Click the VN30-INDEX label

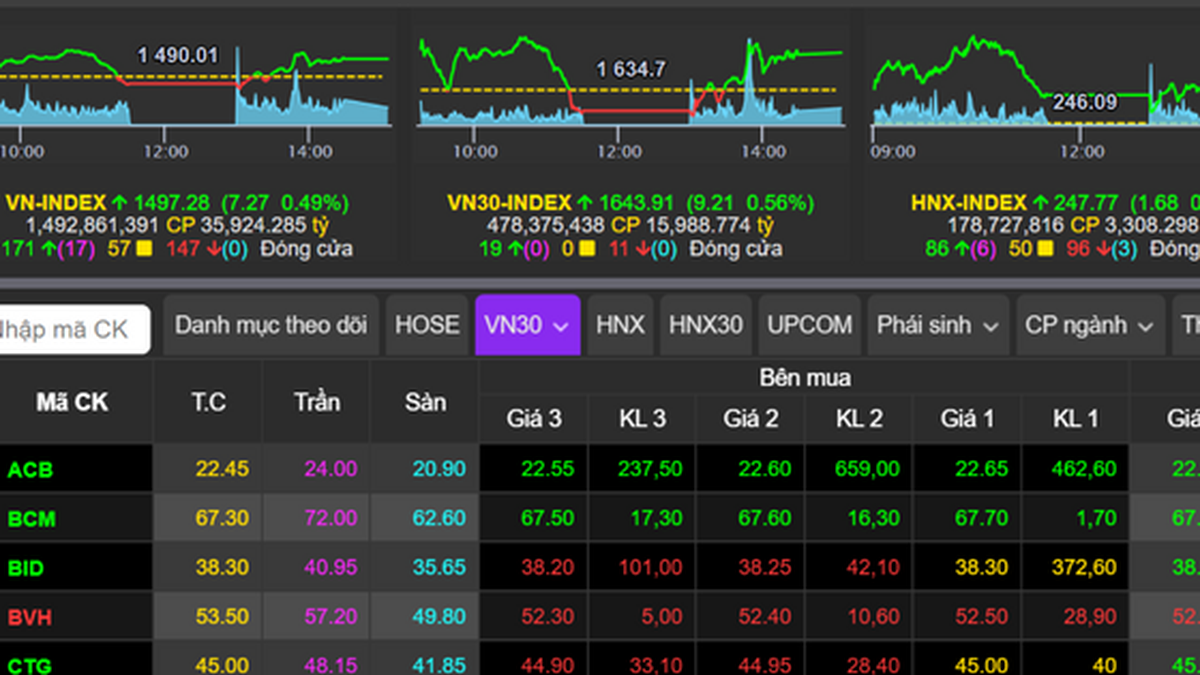[x=509, y=203]
